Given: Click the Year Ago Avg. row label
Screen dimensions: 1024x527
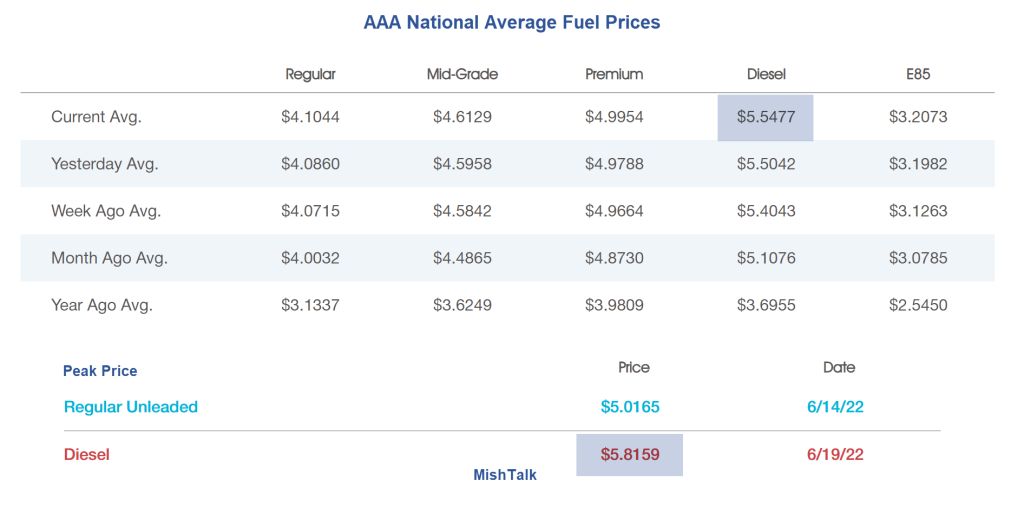Looking at the screenshot, I should (x=102, y=305).
